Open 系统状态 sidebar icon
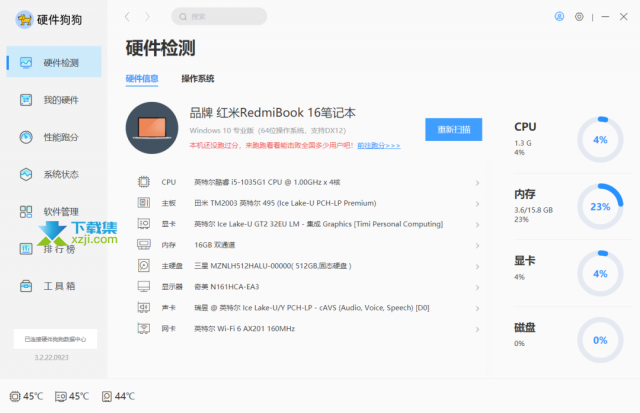Viewport: 640px width, 413px height. [26, 174]
